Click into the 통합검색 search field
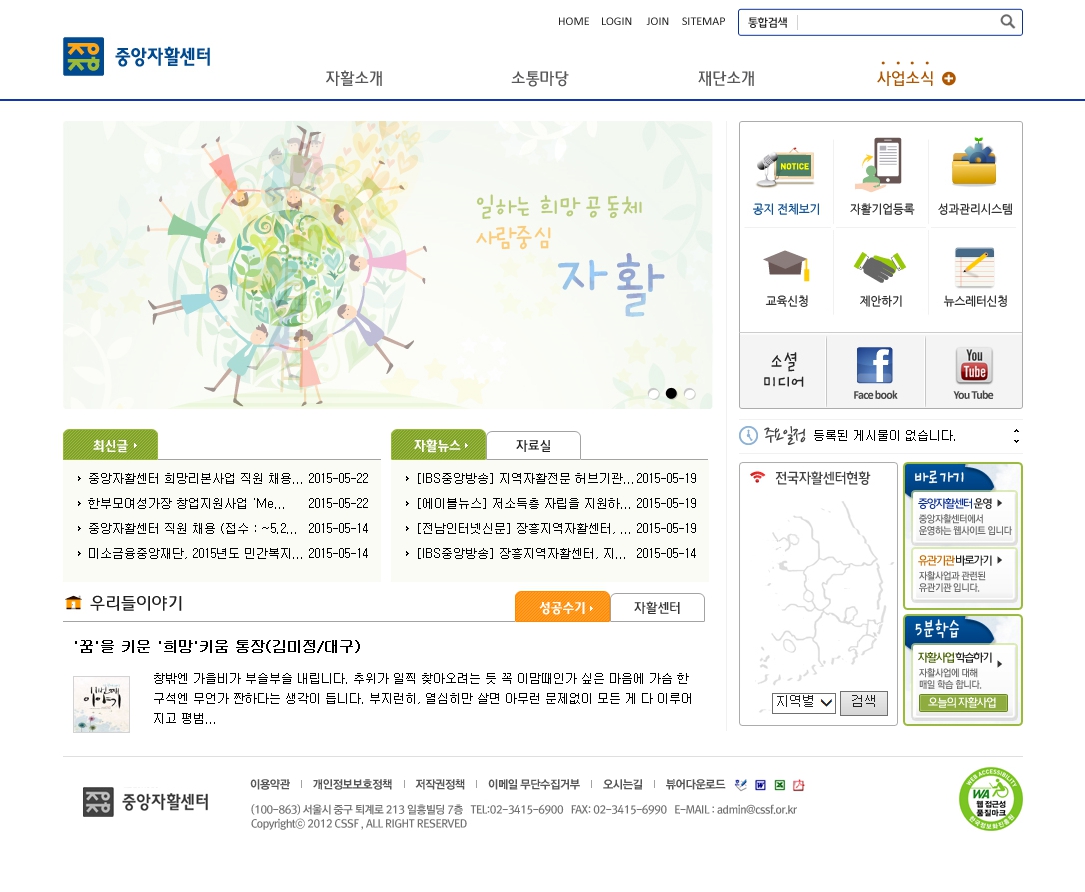The height and width of the screenshot is (892, 1085). click(895, 22)
